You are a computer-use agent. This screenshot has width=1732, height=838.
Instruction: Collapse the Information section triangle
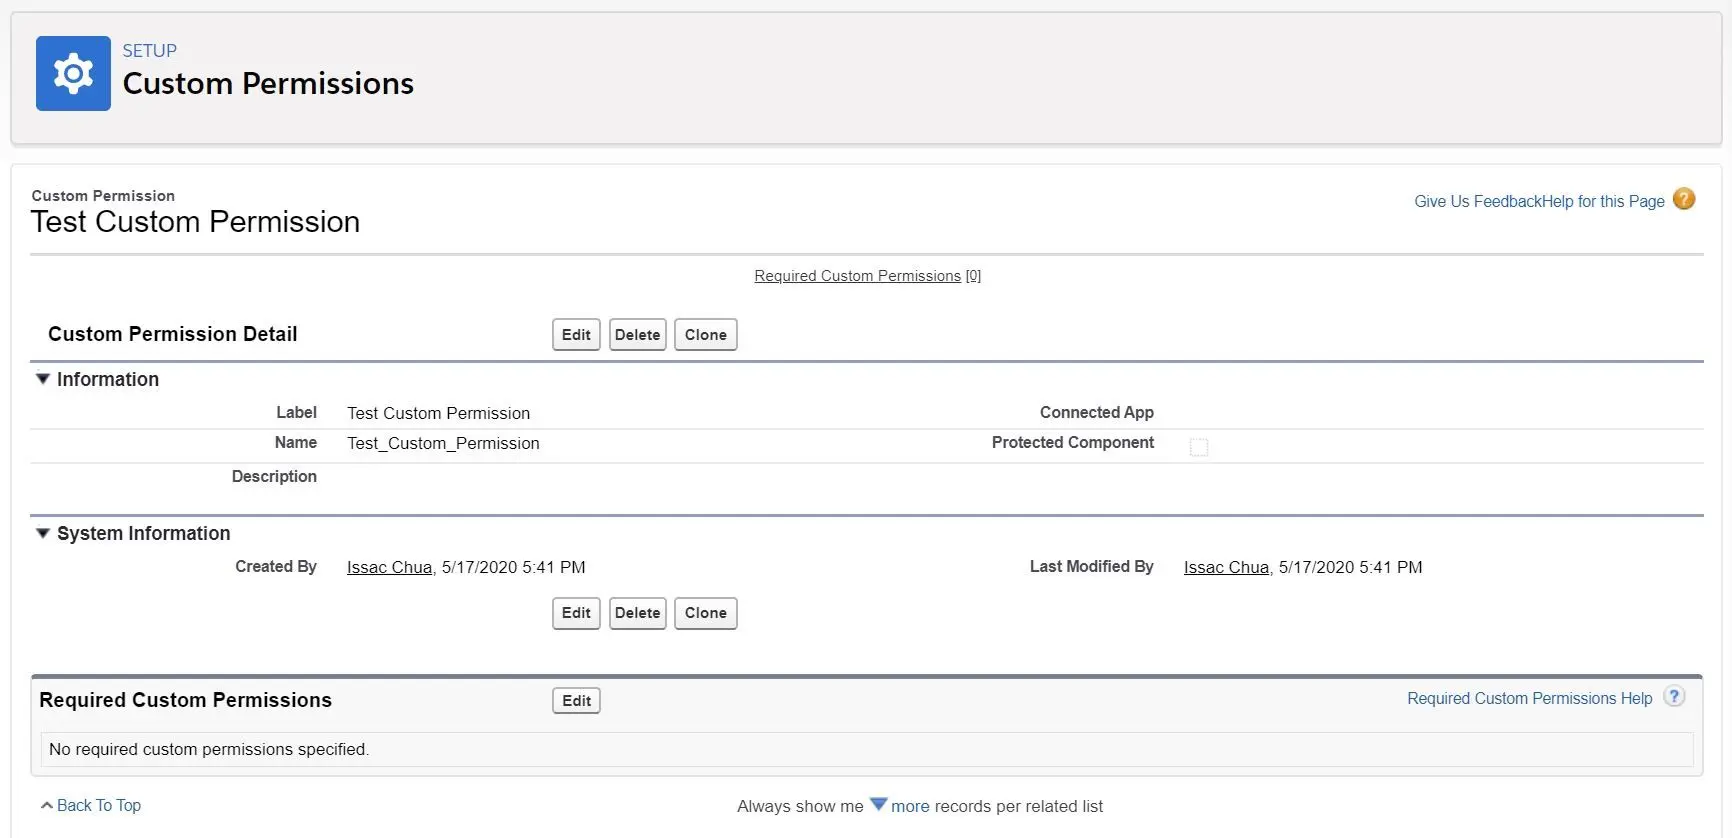(42, 379)
